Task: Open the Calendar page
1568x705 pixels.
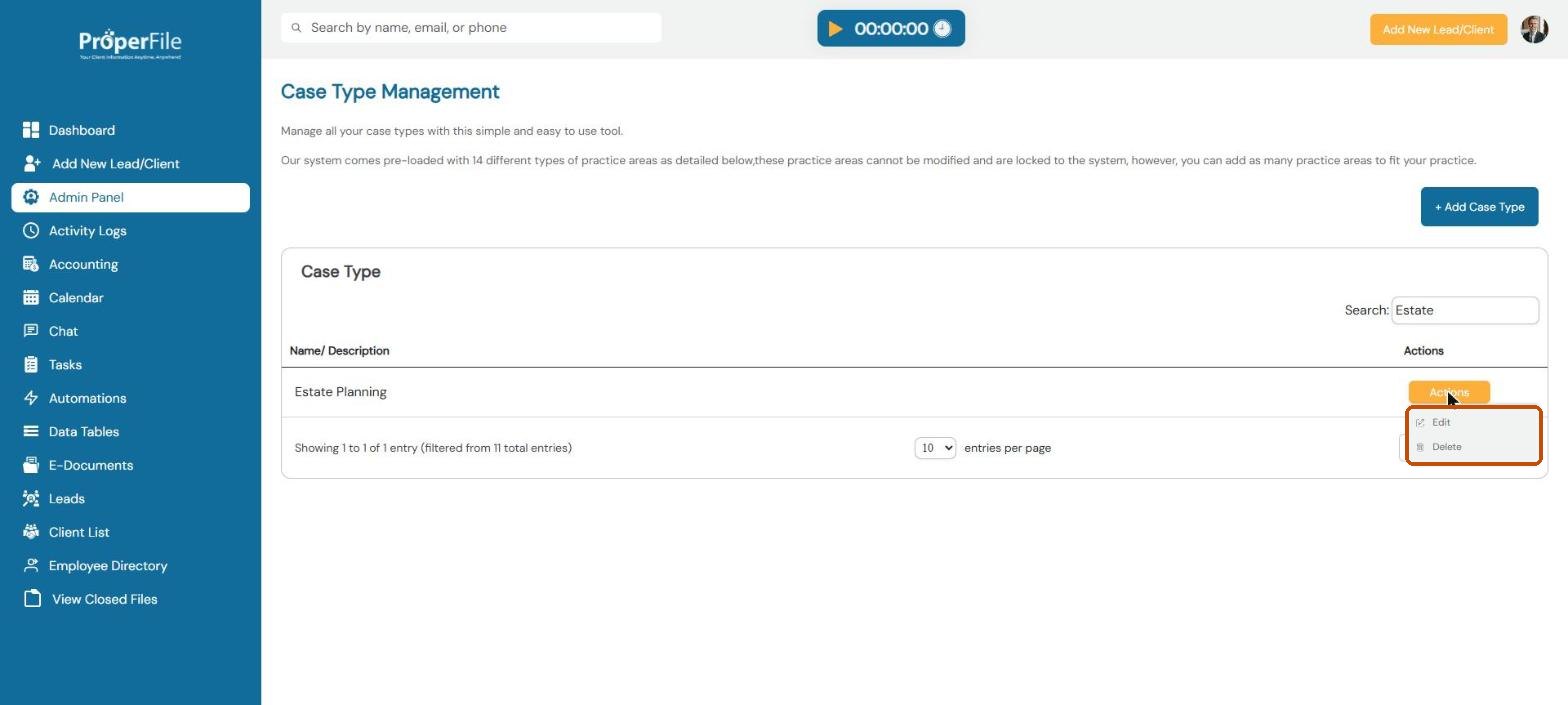Action: [76, 298]
